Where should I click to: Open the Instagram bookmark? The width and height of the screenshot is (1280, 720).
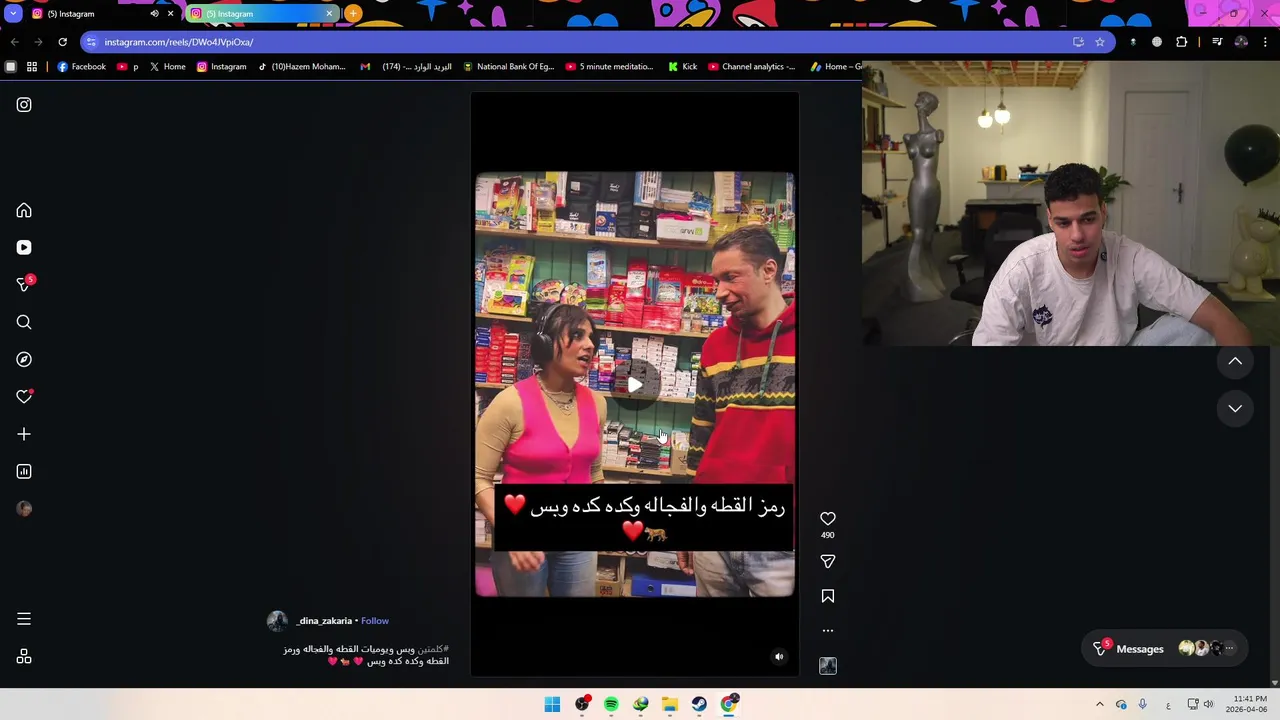click(221, 67)
